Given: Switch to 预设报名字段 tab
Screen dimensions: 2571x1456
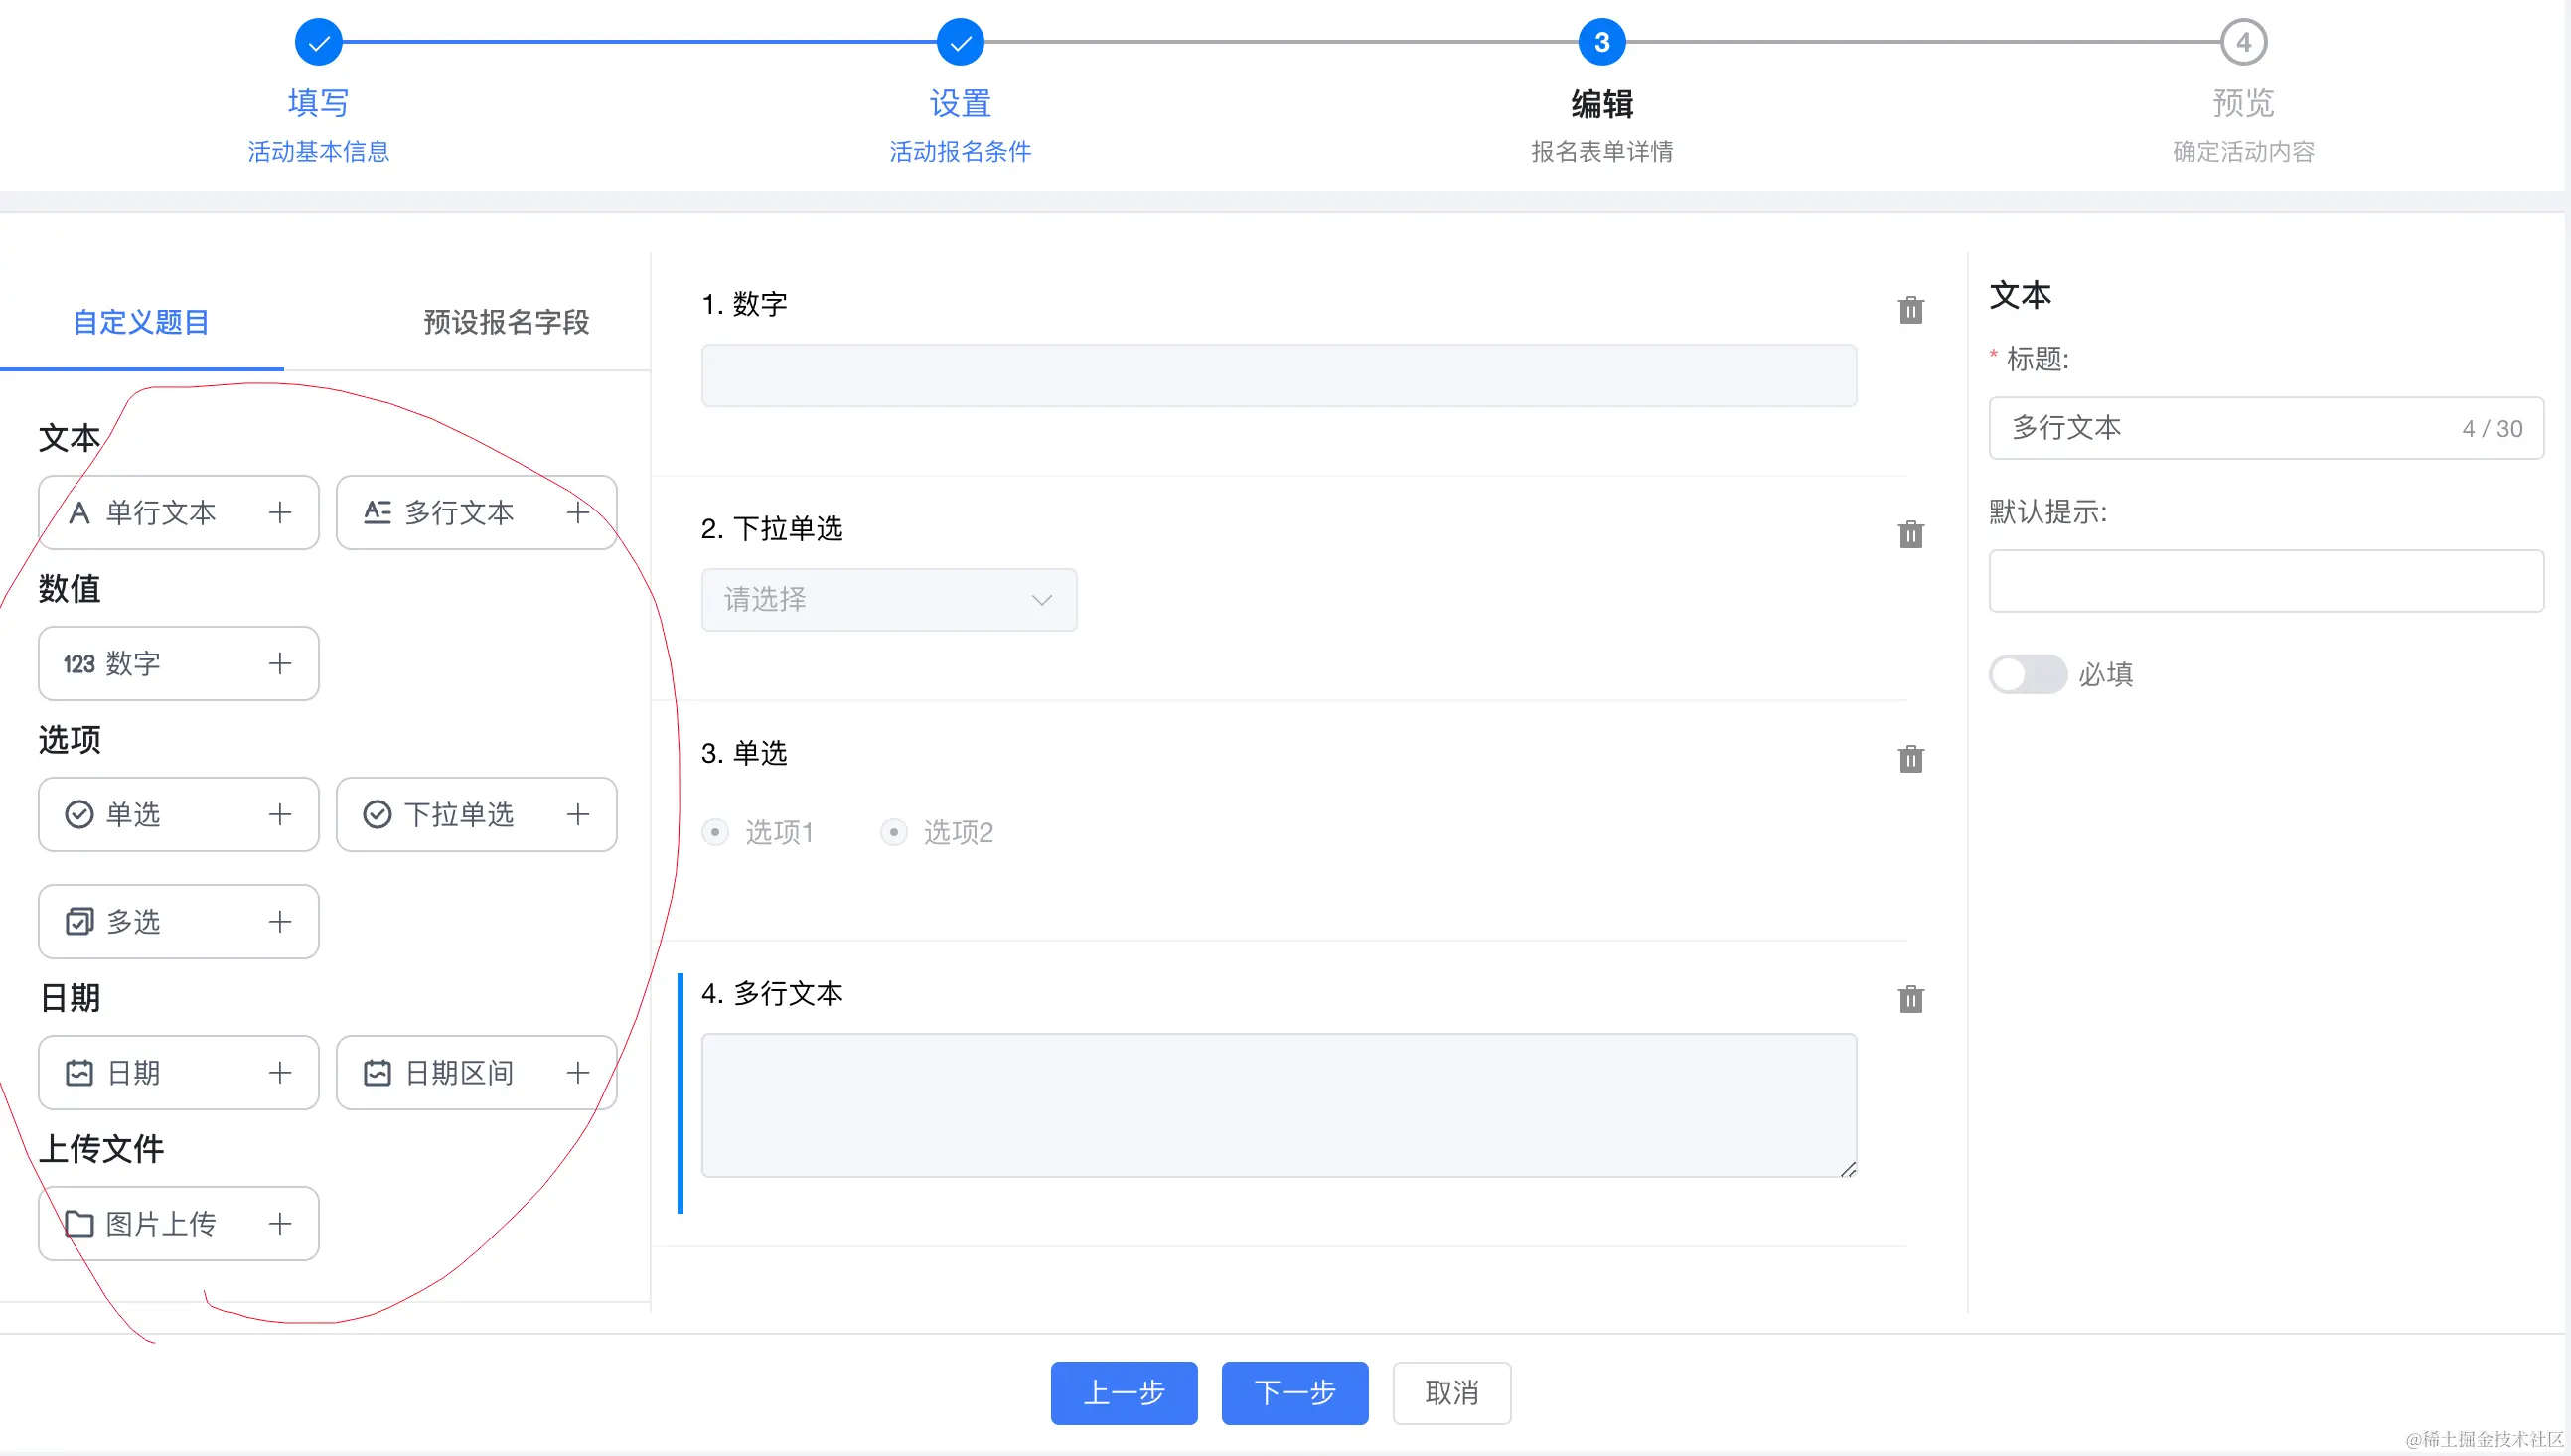Looking at the screenshot, I should pos(506,322).
